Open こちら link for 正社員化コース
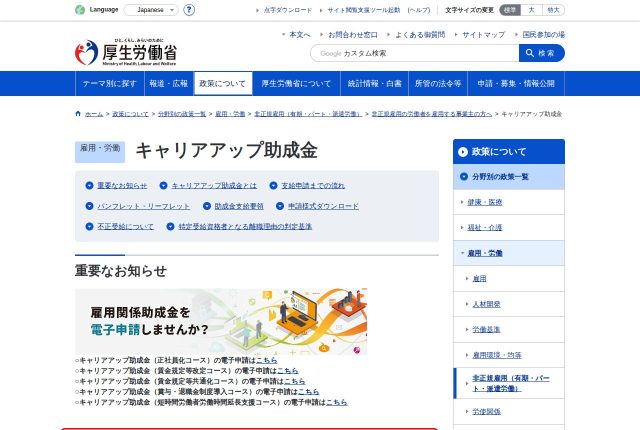The image size is (640, 430). coord(267,360)
